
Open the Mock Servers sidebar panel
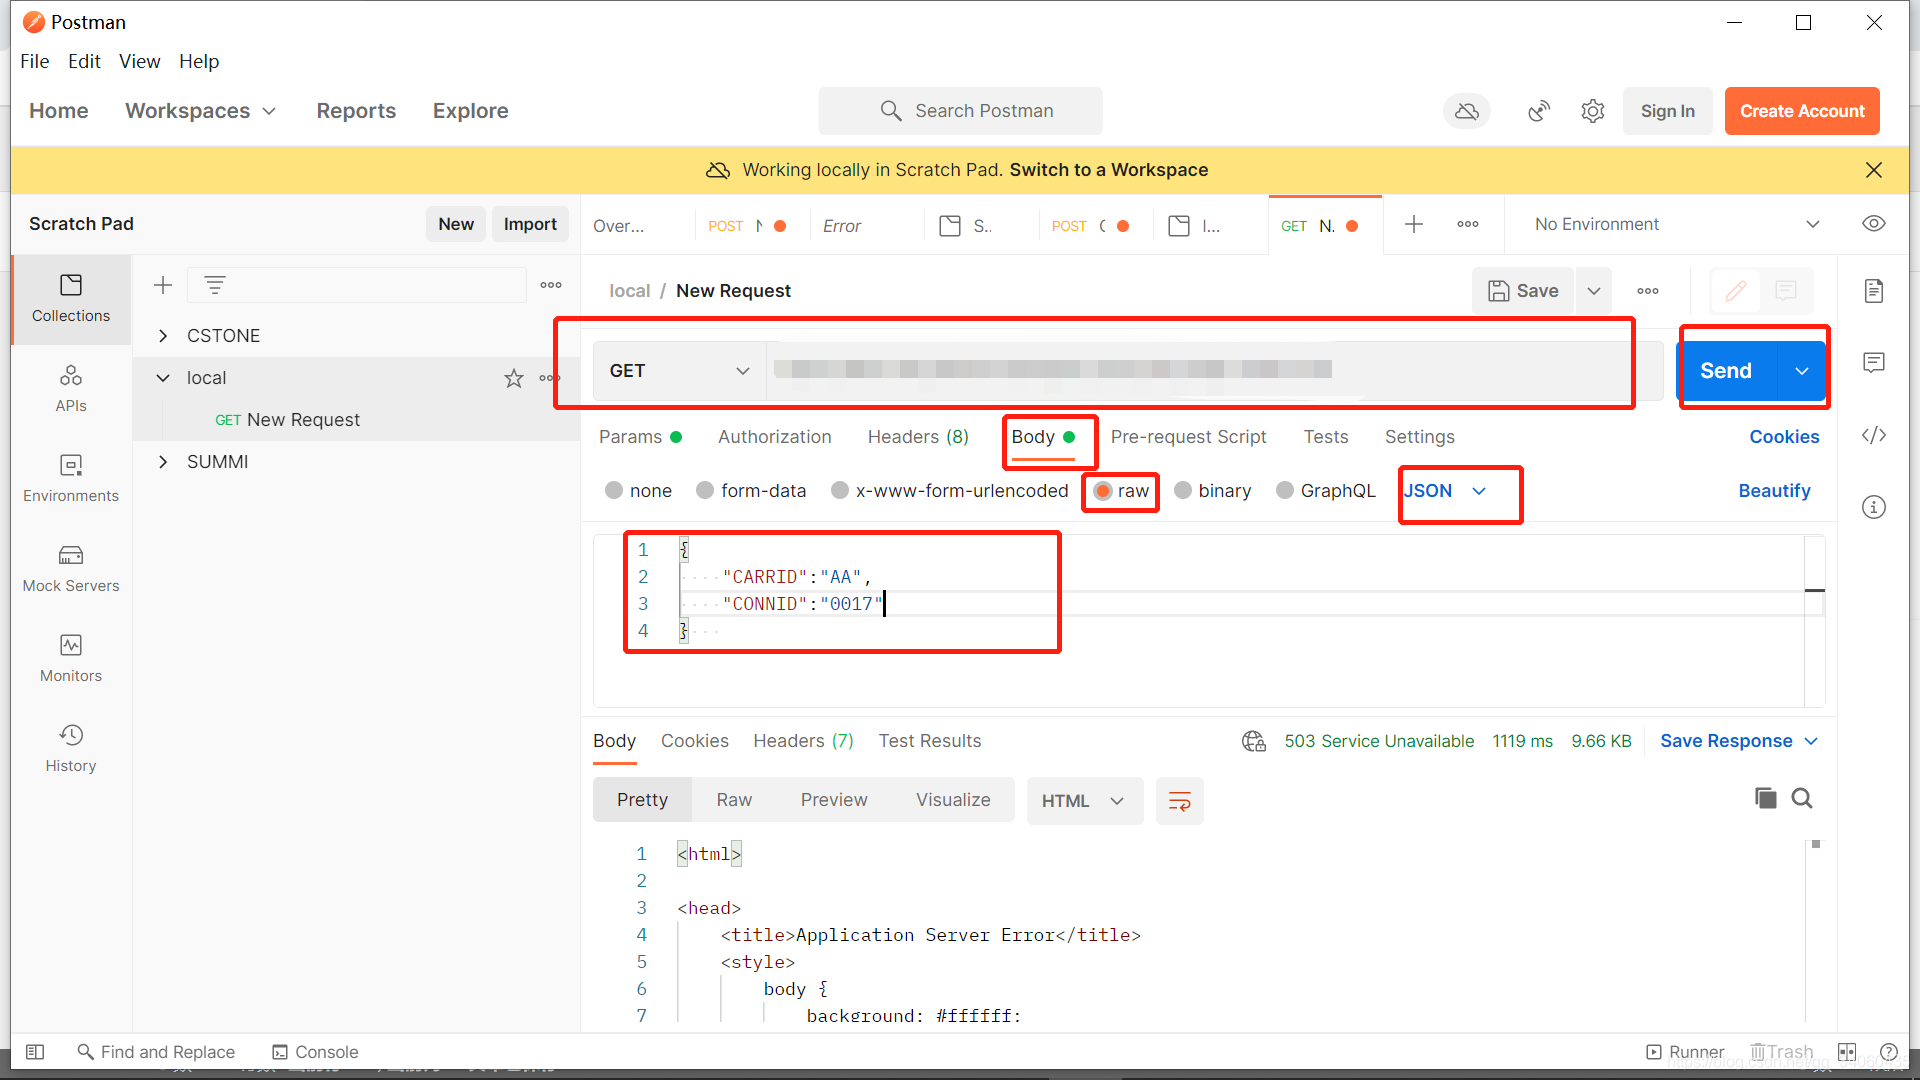coord(71,568)
